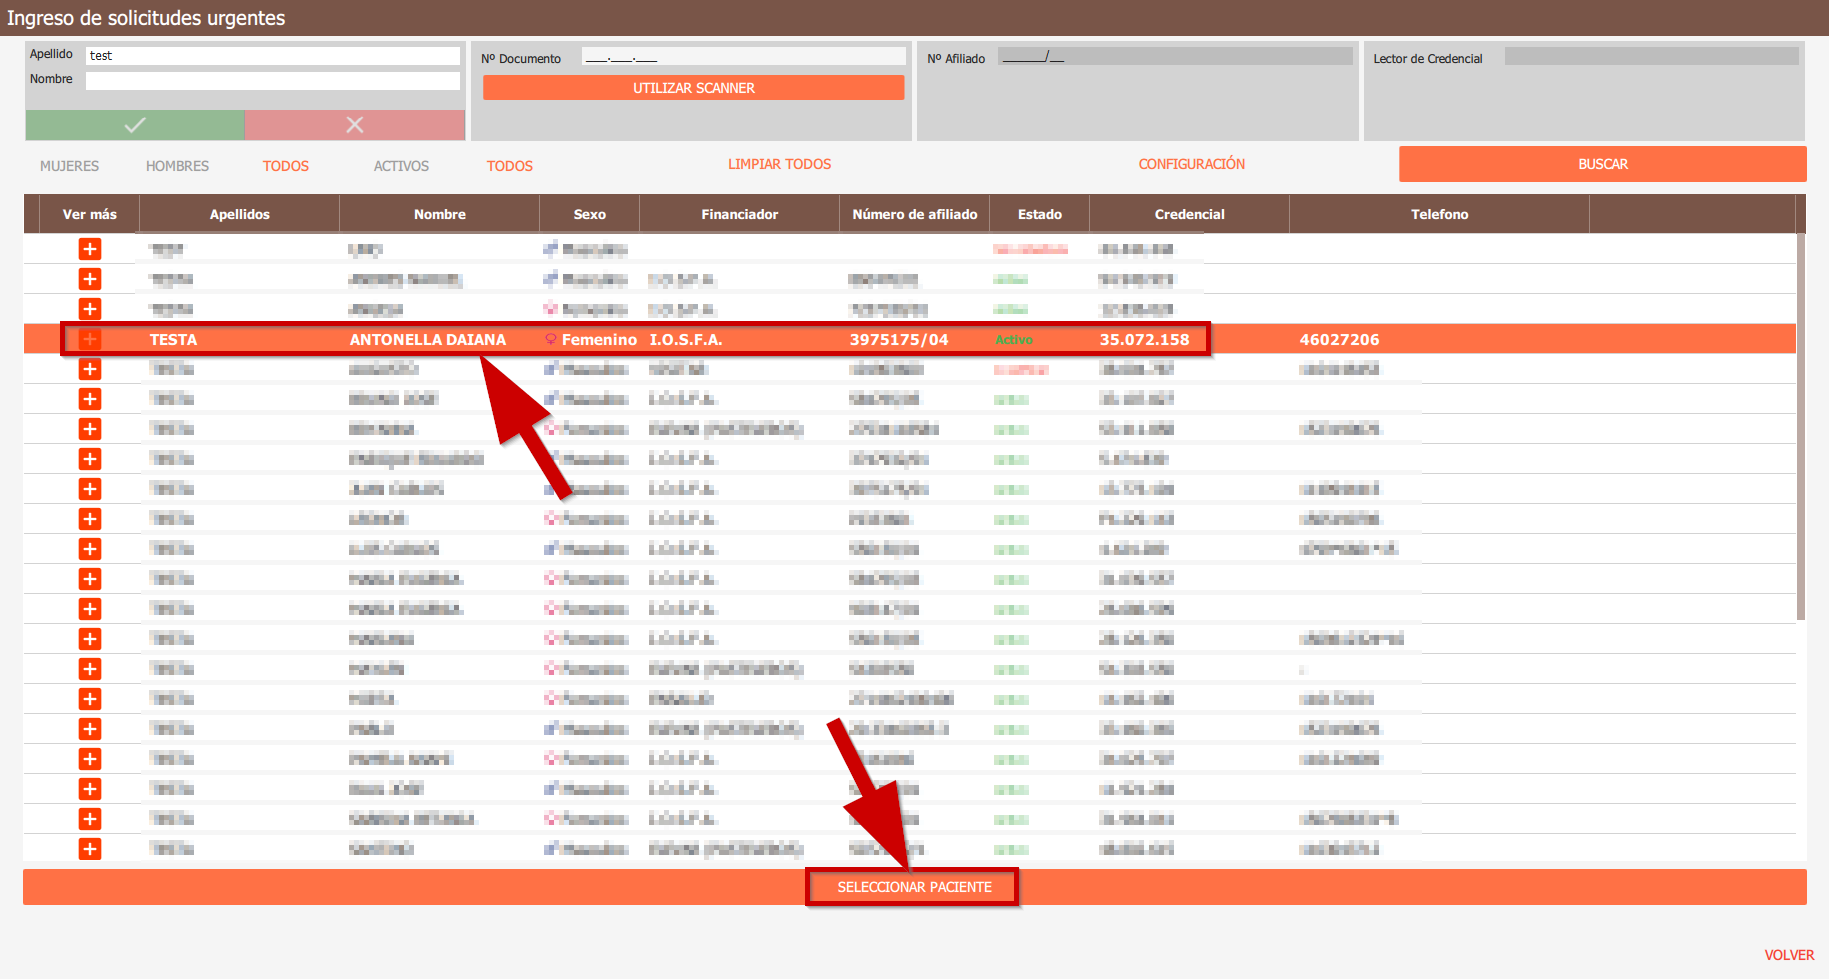Cancel search with red X button
This screenshot has width=1829, height=979.
pyautogui.click(x=354, y=125)
